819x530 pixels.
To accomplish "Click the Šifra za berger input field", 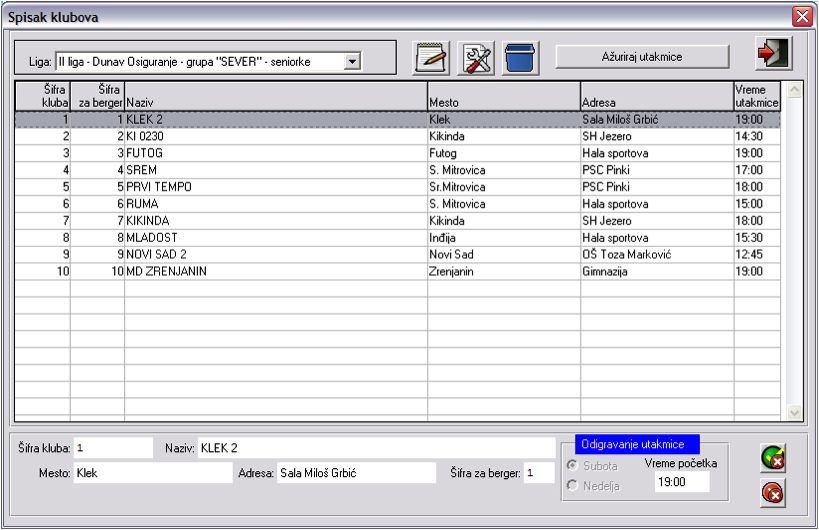I will 539,473.
